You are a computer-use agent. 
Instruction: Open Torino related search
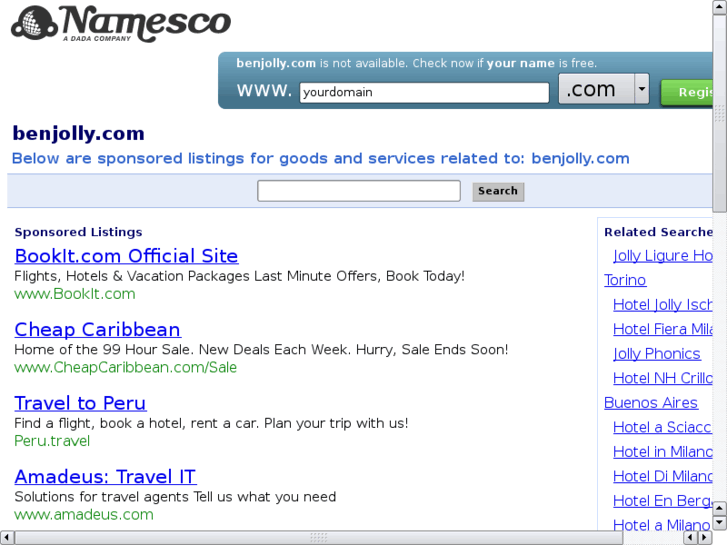tap(625, 280)
